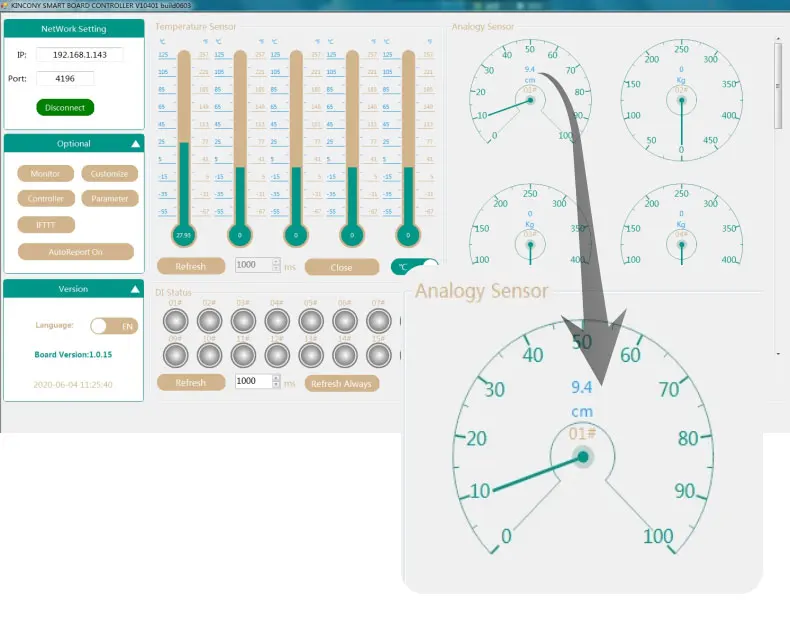Click DI status indicator 07#
790x626 pixels.
(x=379, y=321)
